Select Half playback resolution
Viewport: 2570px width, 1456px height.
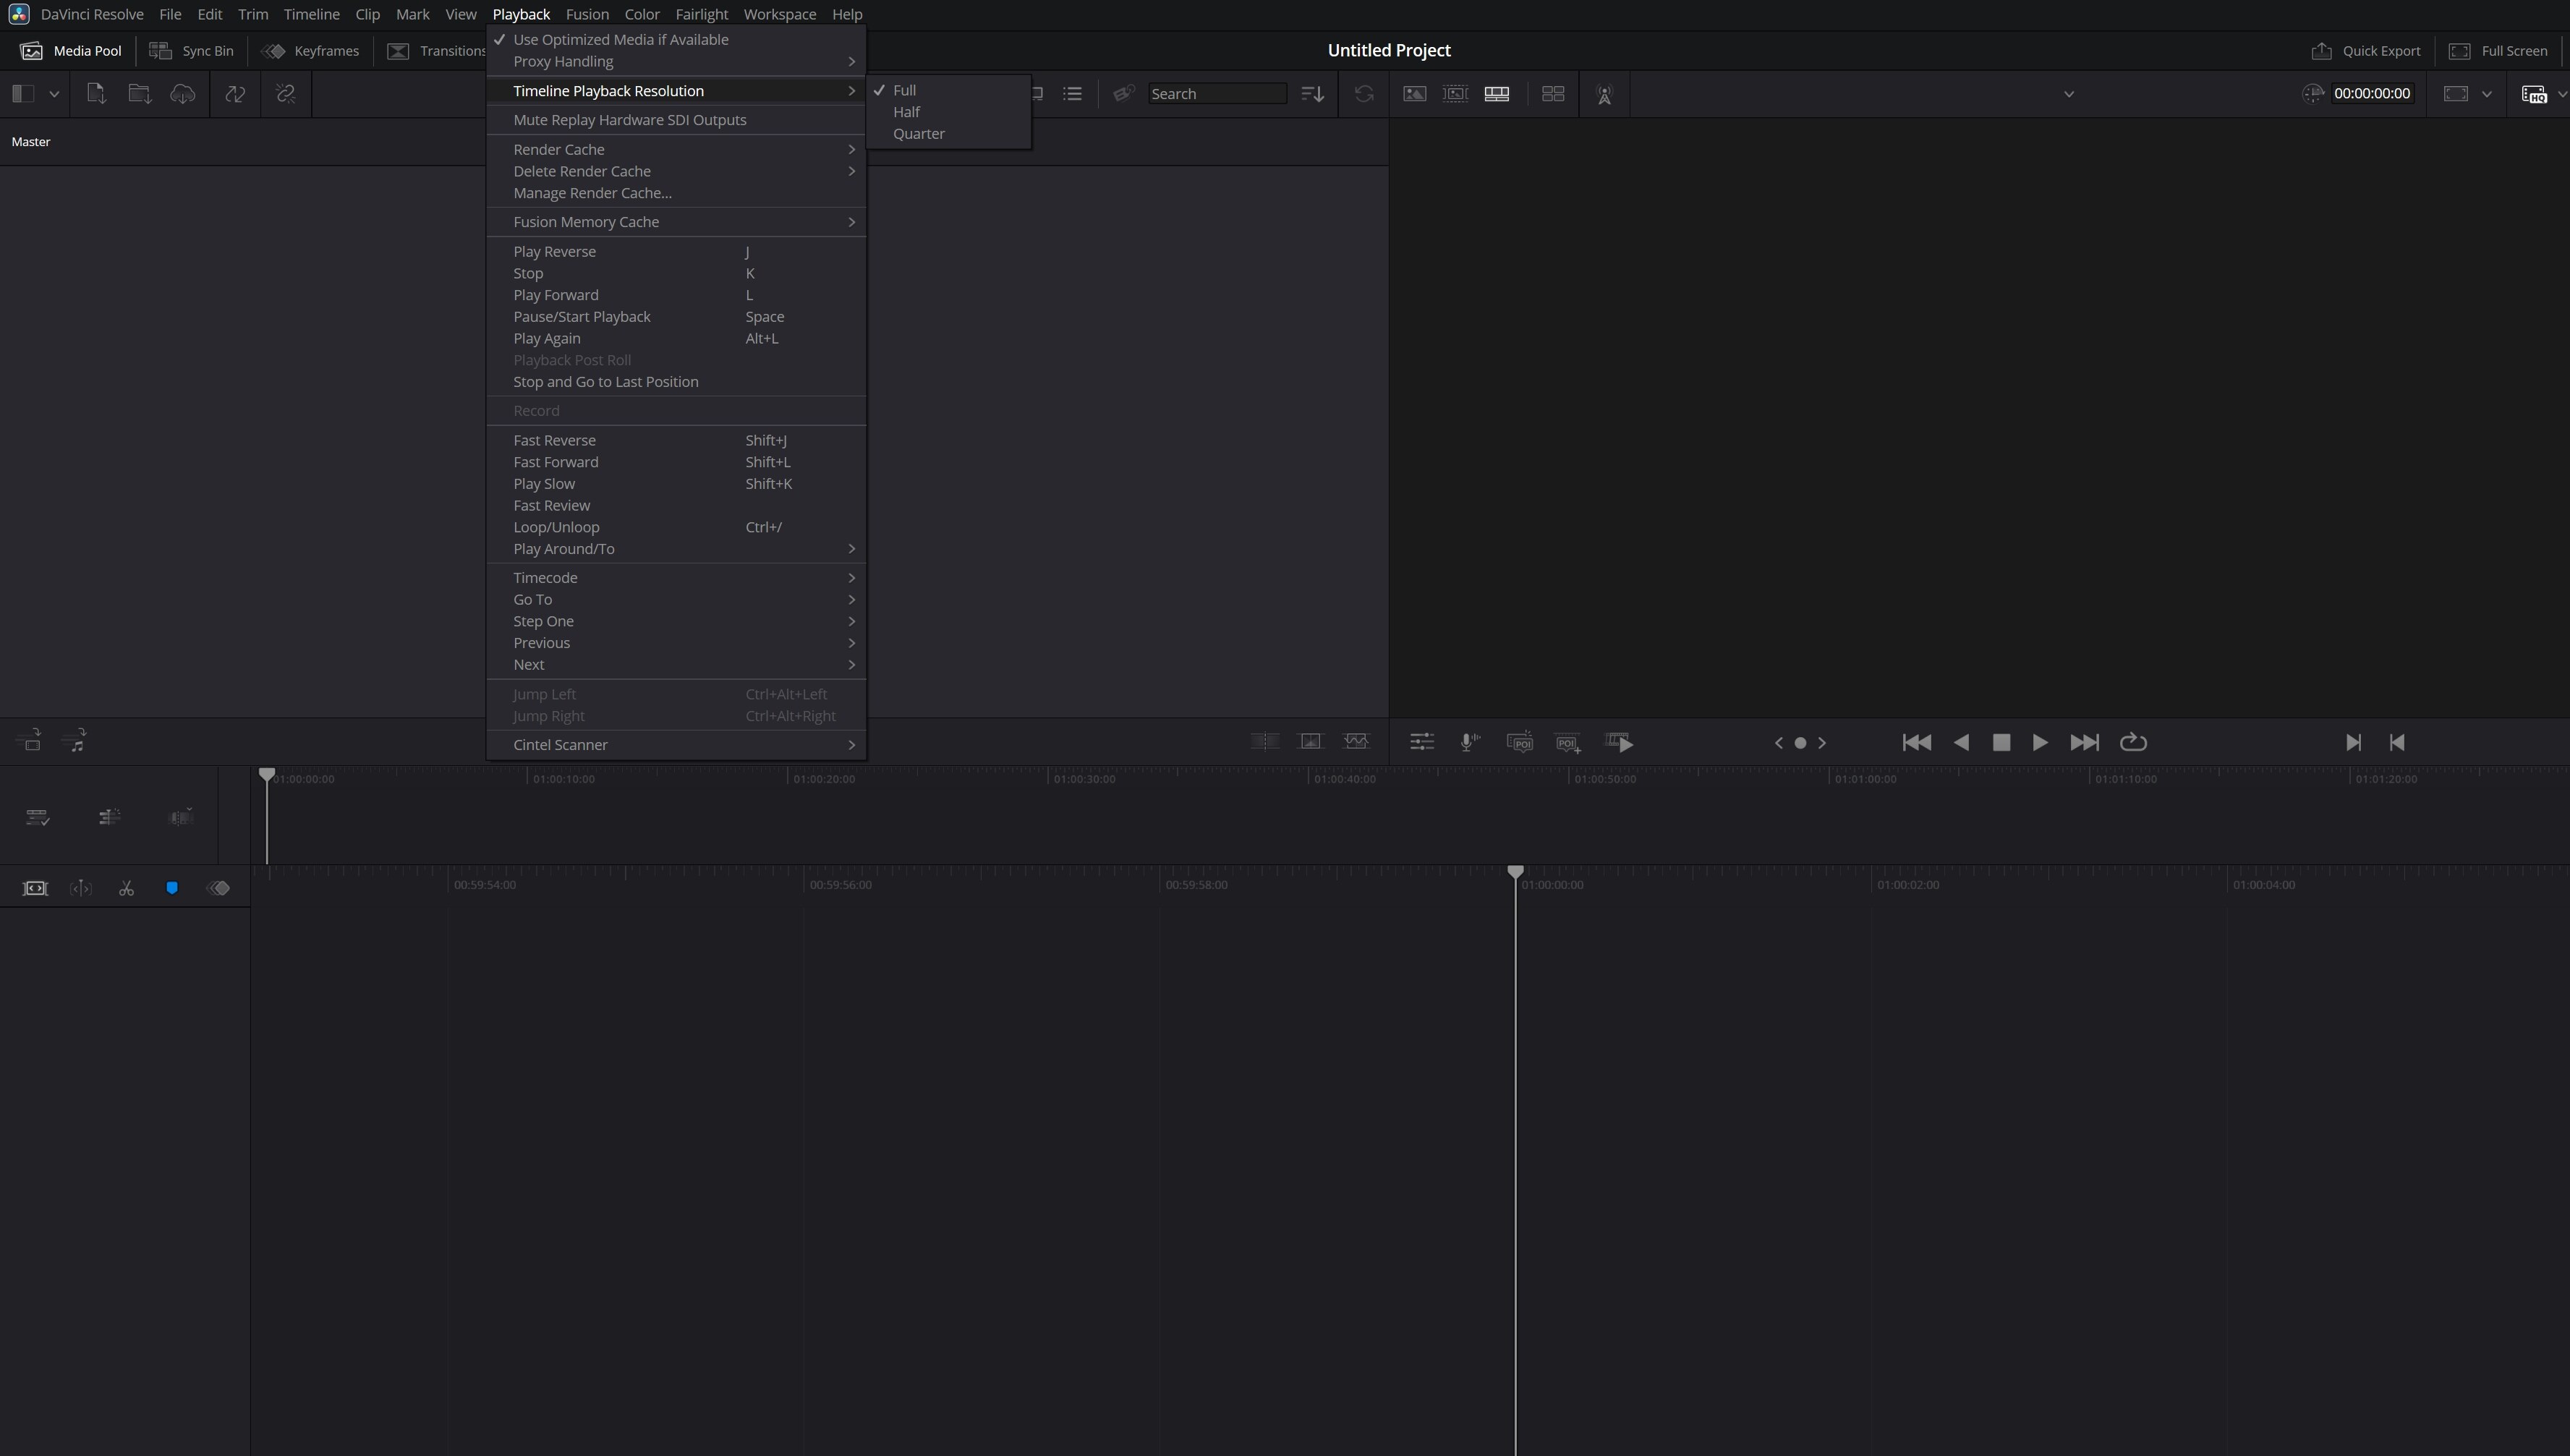pos(949,112)
